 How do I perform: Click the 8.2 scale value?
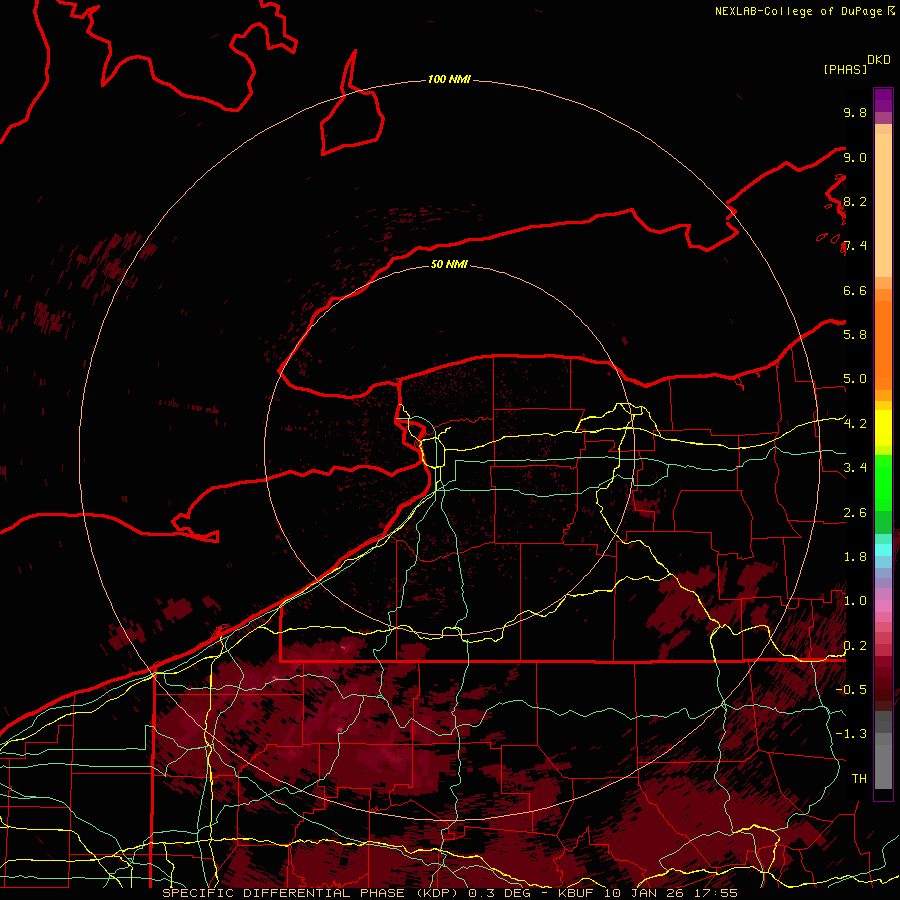855,201
